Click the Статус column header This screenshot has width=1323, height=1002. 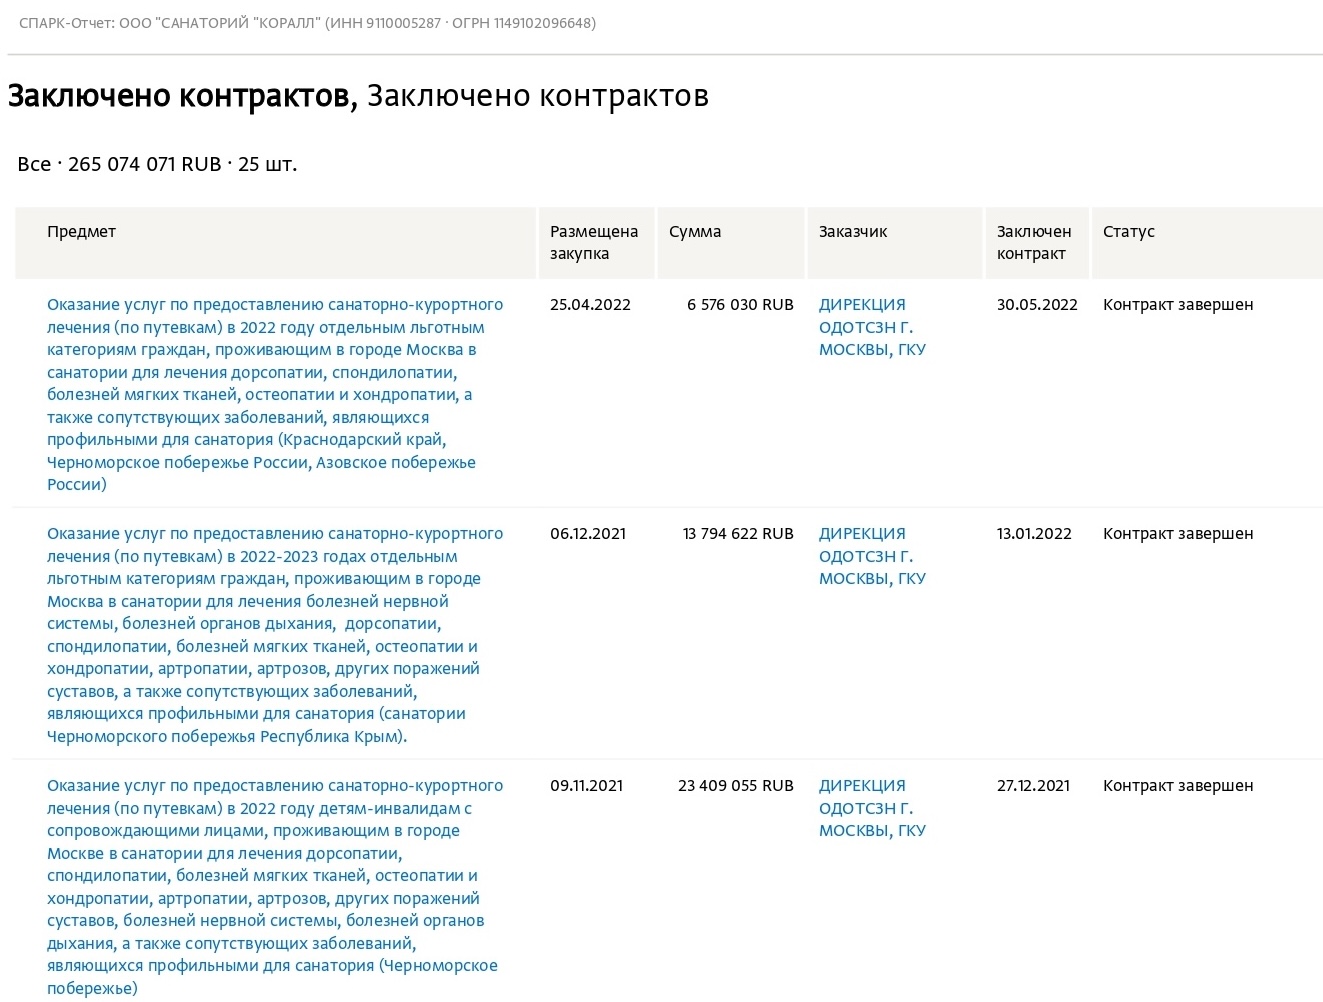coord(1129,231)
